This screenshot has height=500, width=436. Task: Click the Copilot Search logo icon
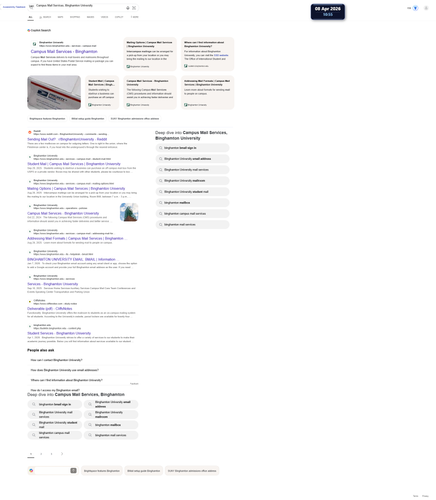coord(29,30)
